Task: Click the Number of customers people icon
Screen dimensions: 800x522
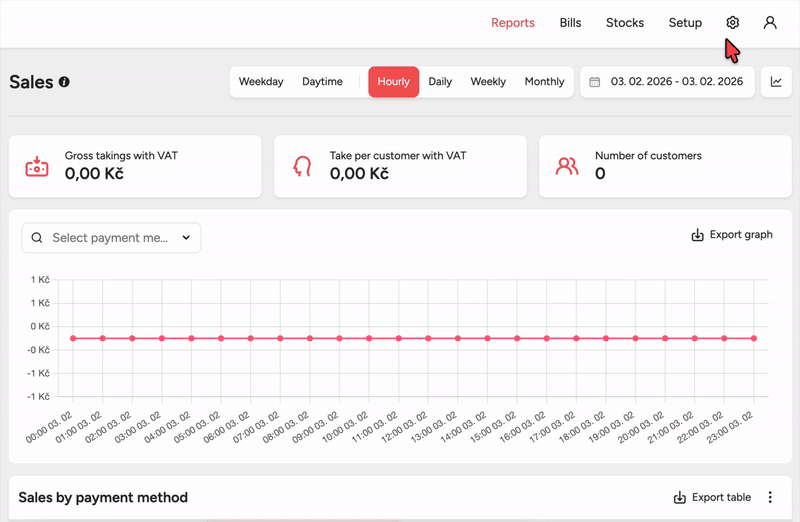Action: 567,166
